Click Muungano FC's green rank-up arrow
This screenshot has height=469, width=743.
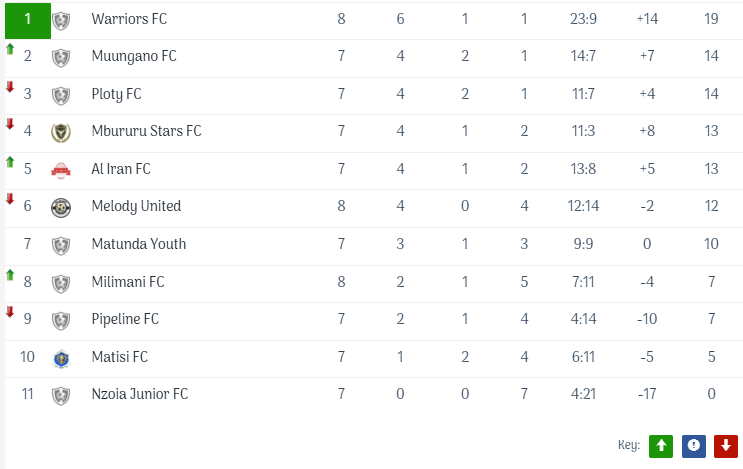click(x=10, y=49)
